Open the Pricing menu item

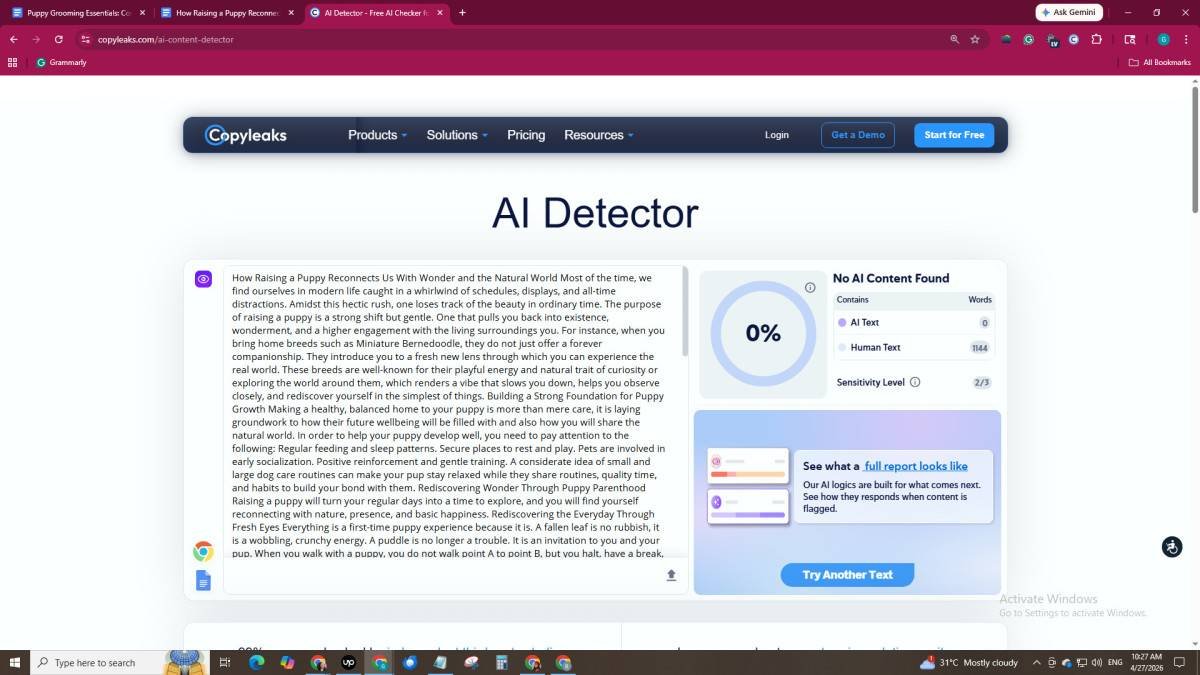coord(526,135)
